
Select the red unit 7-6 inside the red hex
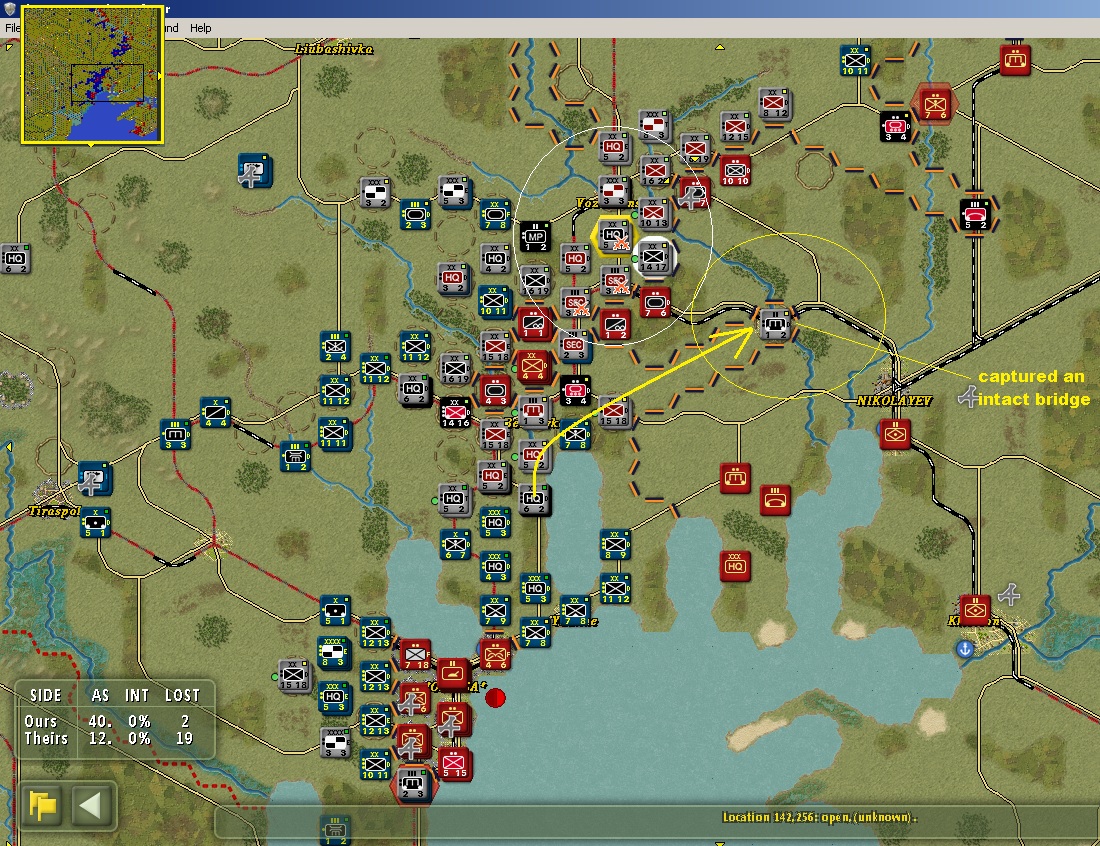coord(934,105)
